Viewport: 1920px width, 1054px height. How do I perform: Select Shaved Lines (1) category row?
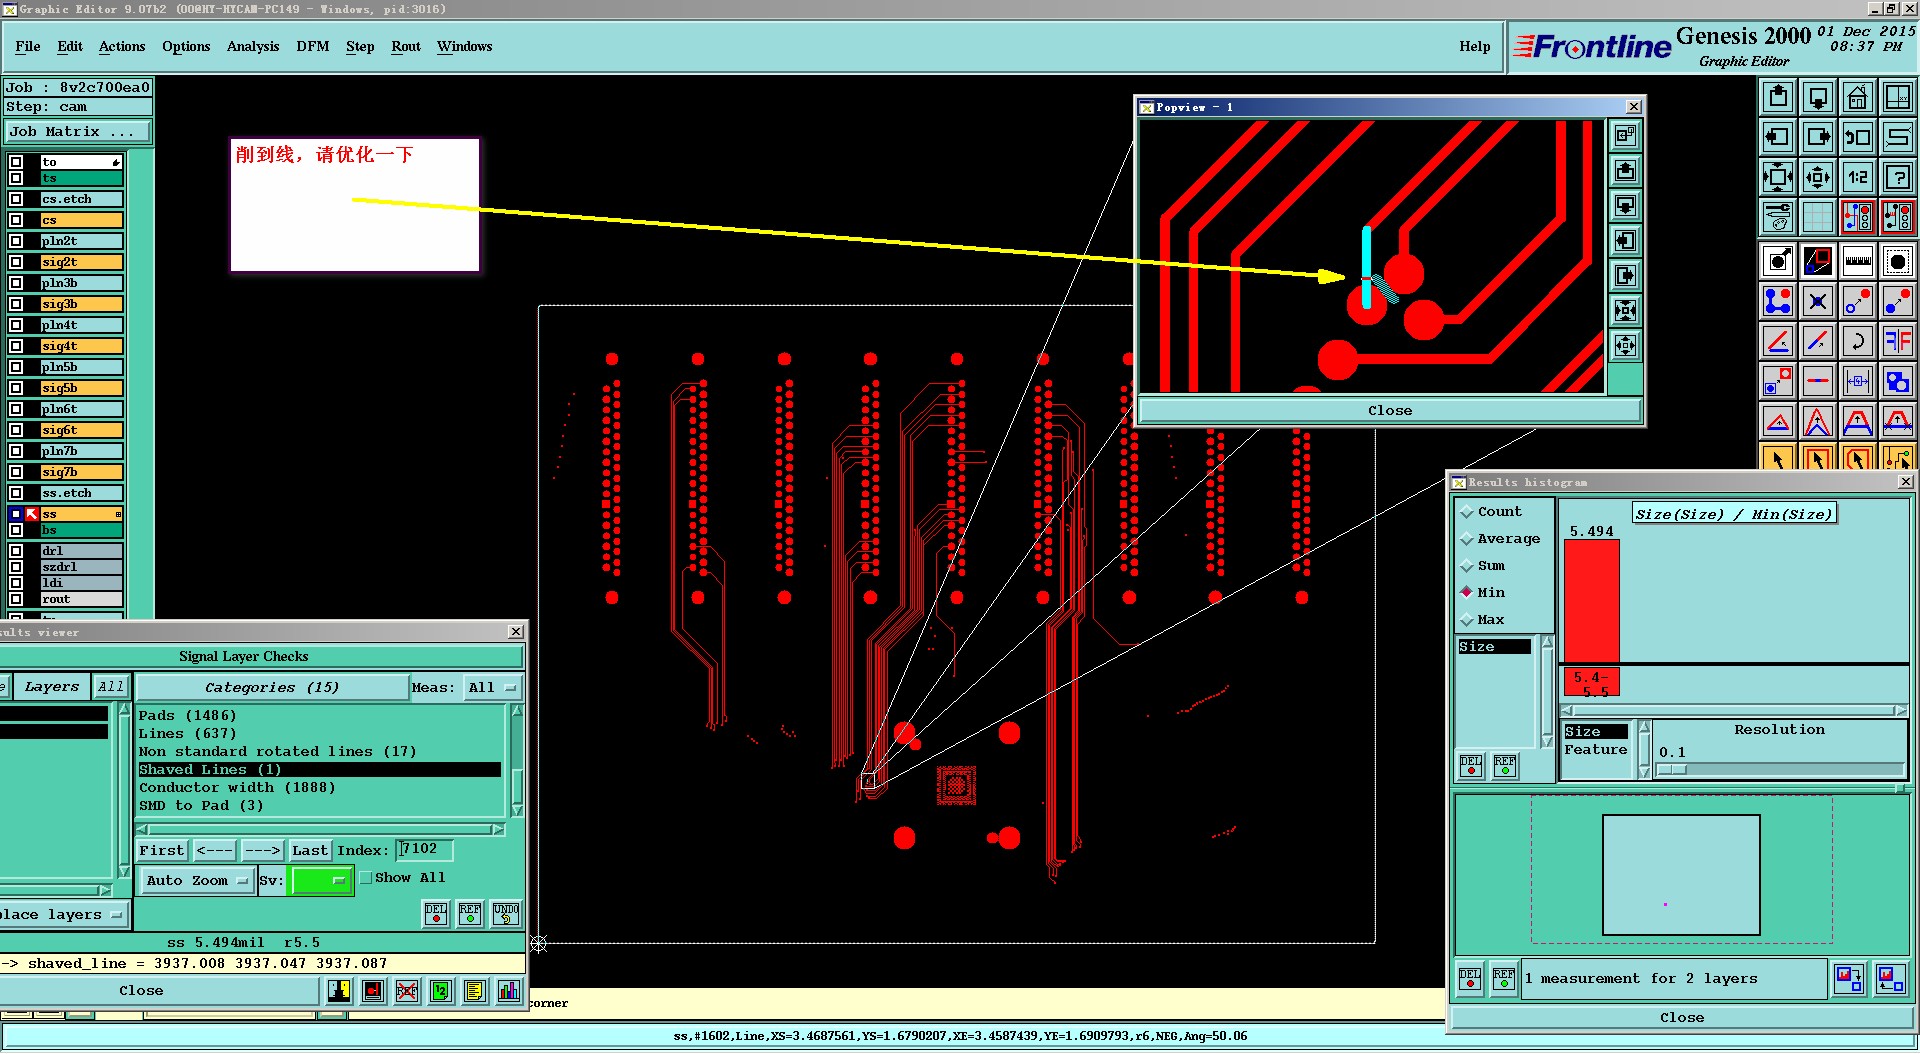319,769
